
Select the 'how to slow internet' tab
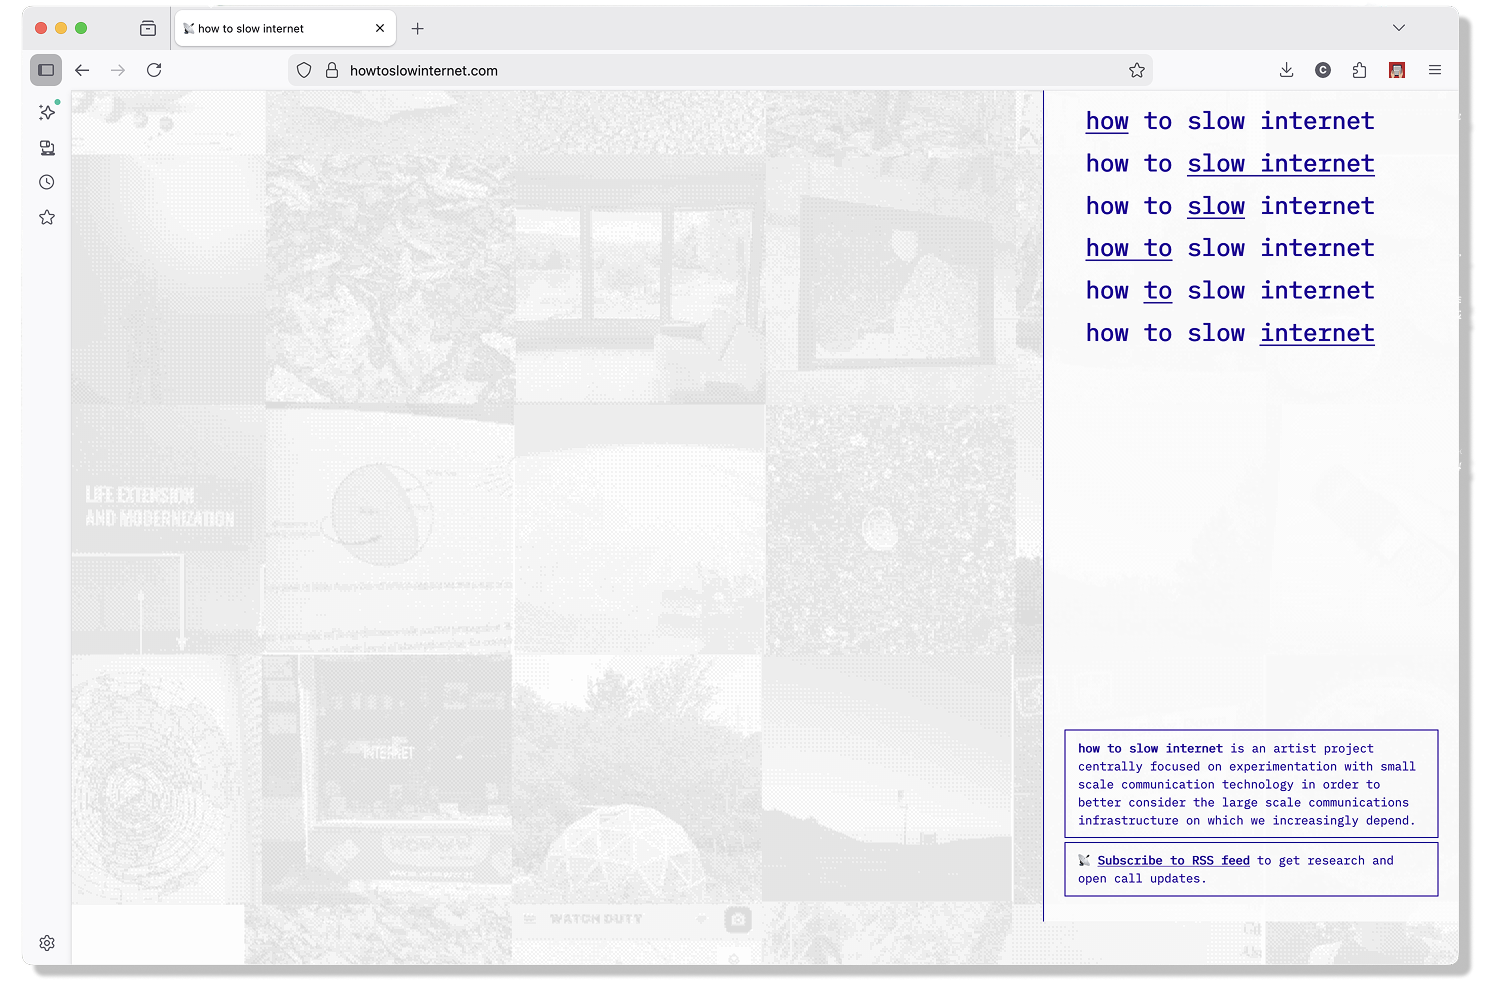(x=270, y=29)
